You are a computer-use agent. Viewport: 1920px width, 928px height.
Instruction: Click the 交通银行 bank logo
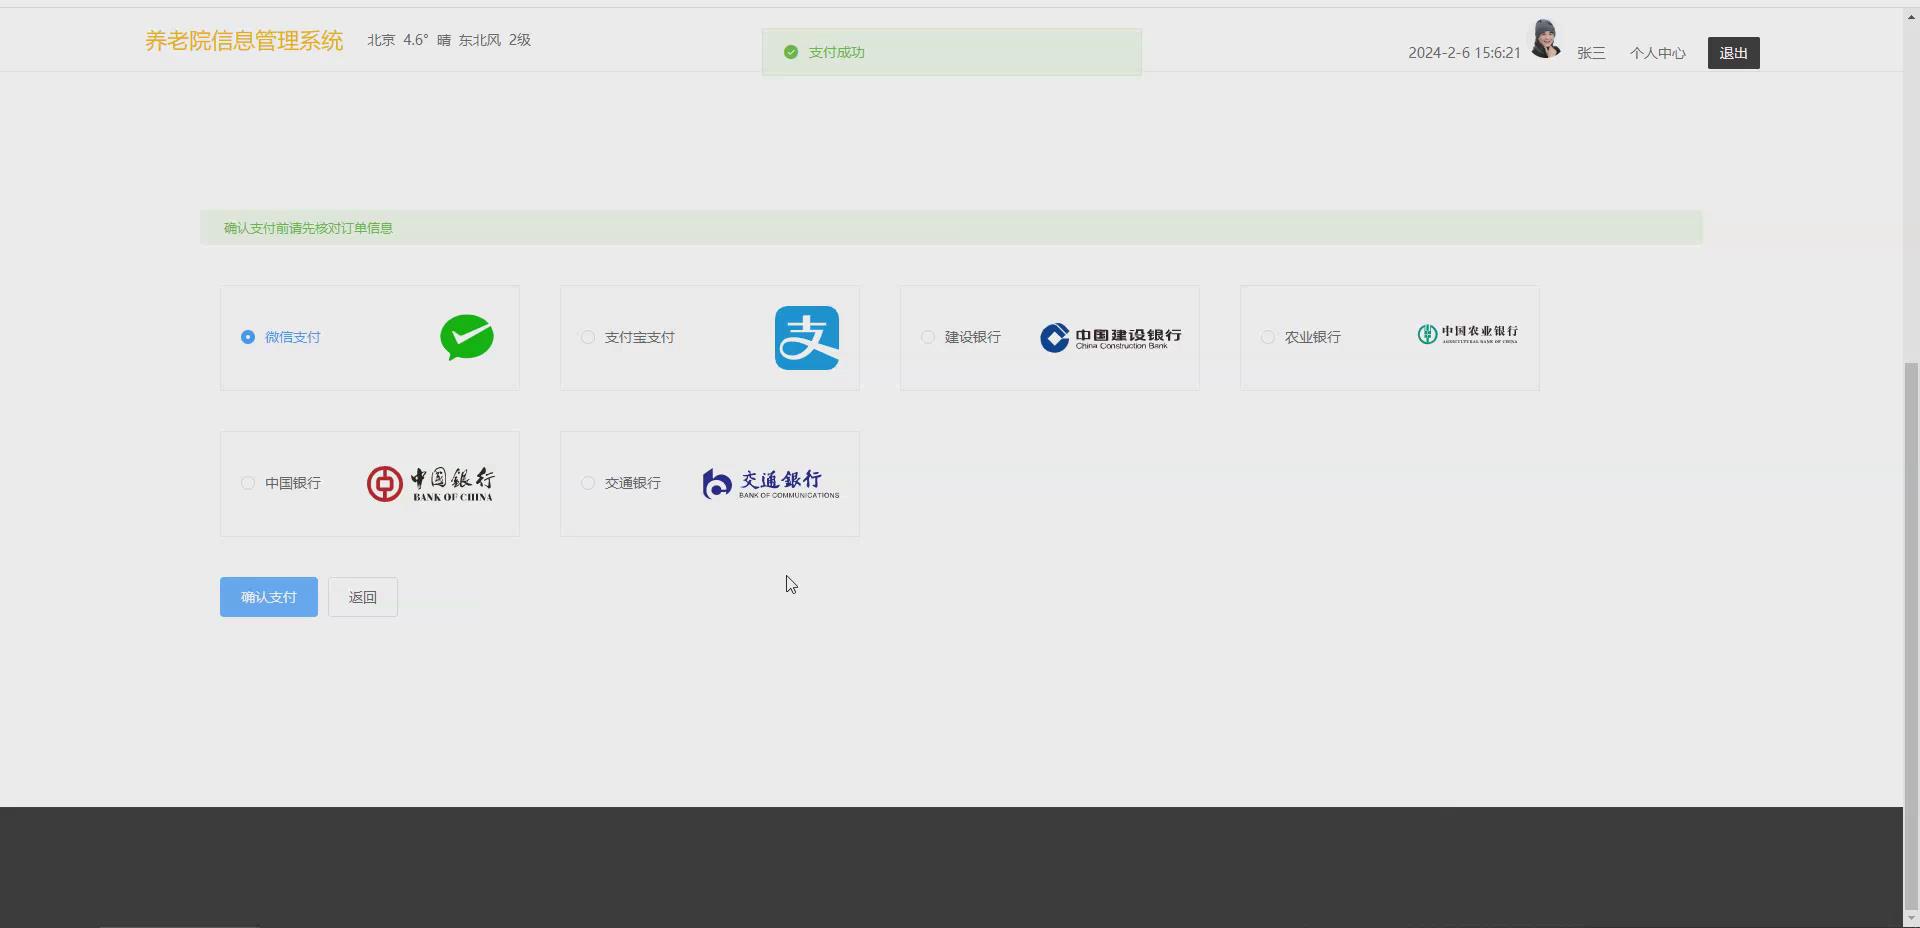click(x=768, y=483)
